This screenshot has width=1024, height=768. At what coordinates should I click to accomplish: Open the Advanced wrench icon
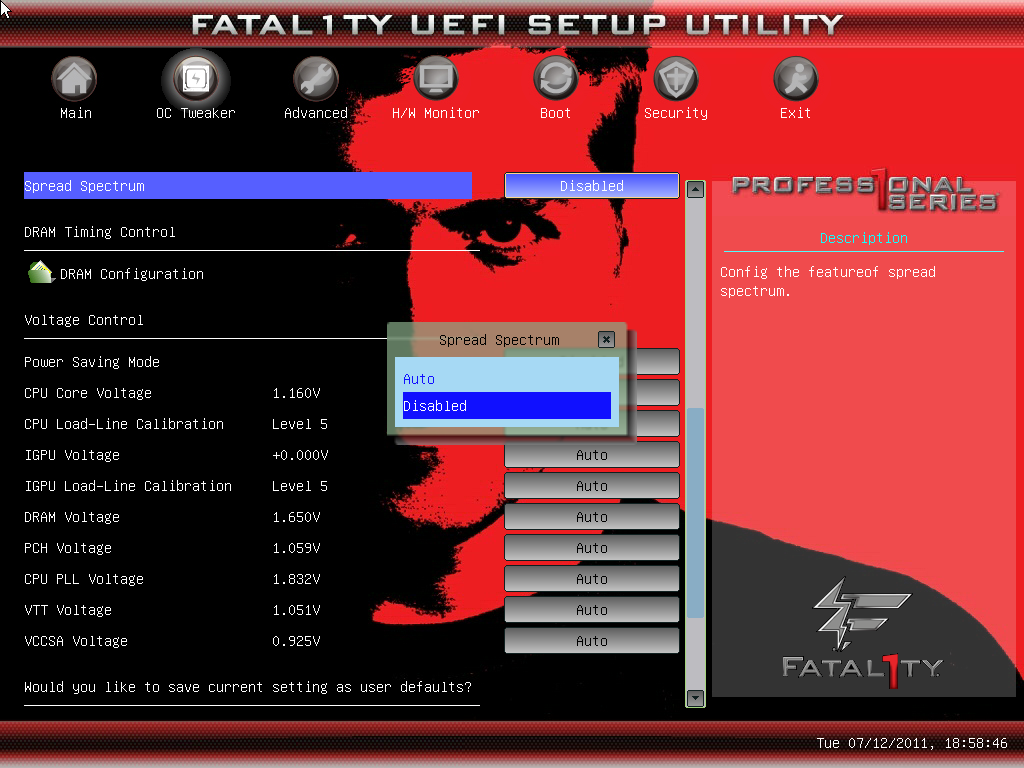pos(315,79)
